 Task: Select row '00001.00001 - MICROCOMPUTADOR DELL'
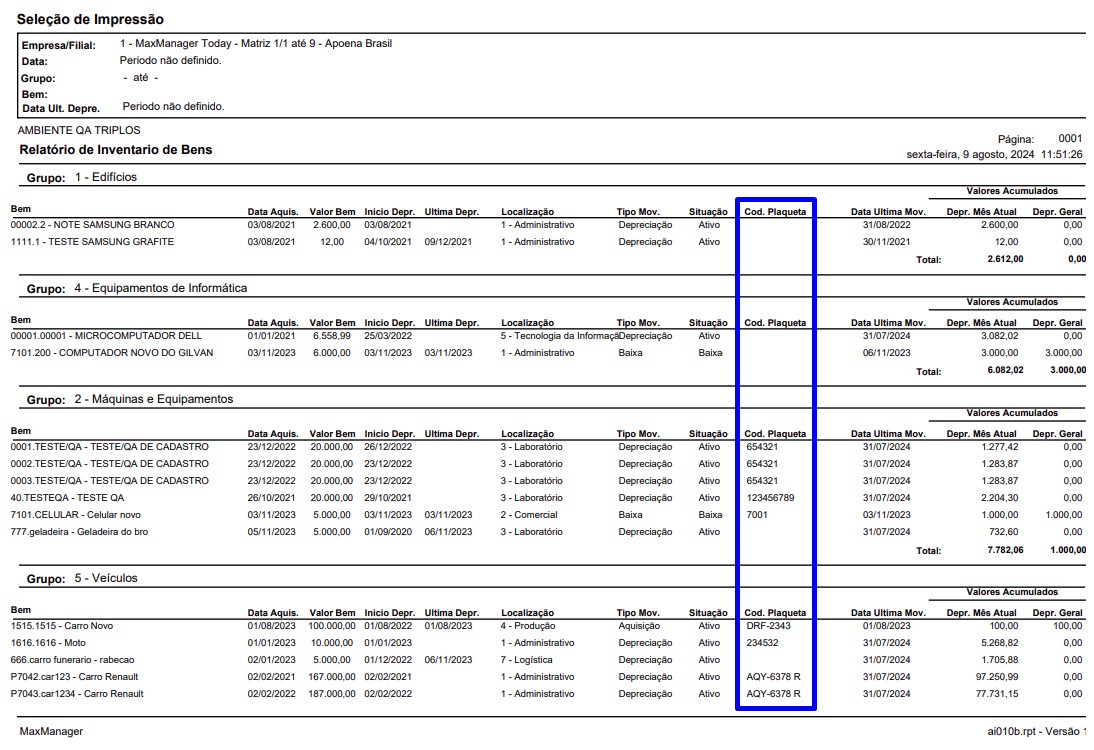coord(546,336)
